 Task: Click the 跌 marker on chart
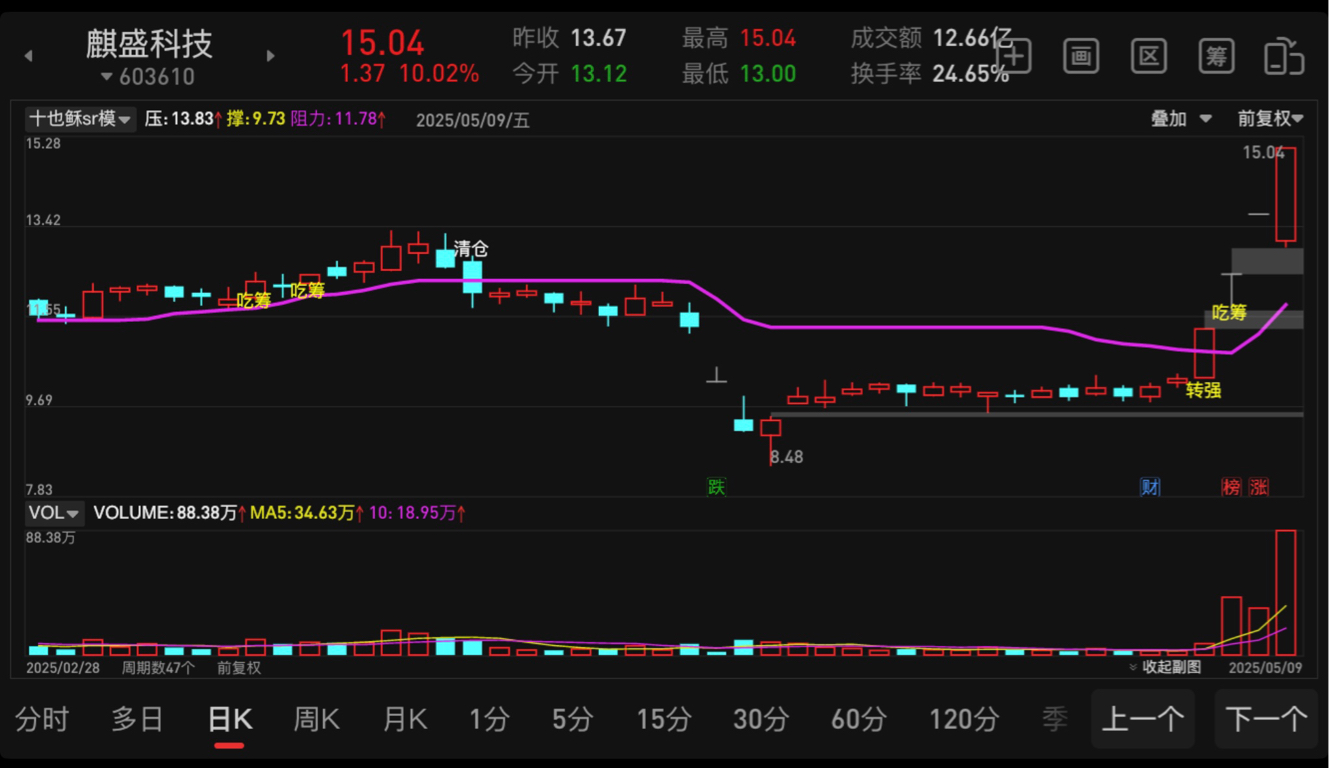(x=716, y=487)
